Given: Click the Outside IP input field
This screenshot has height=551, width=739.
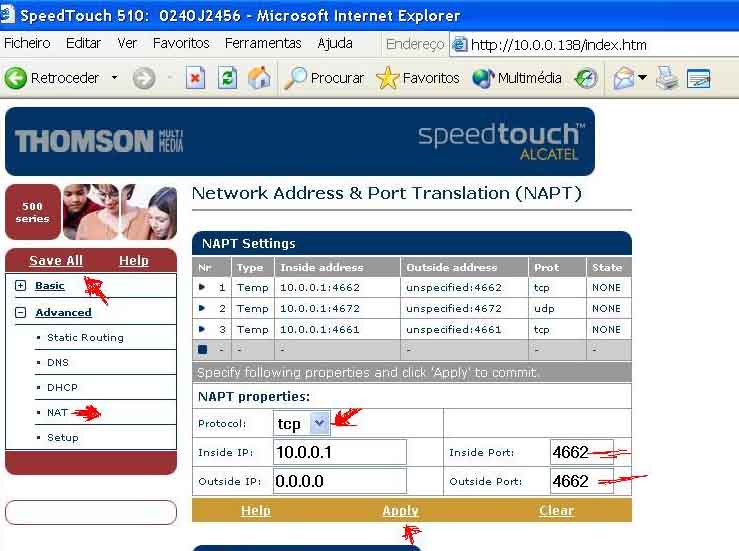Looking at the screenshot, I should [340, 481].
